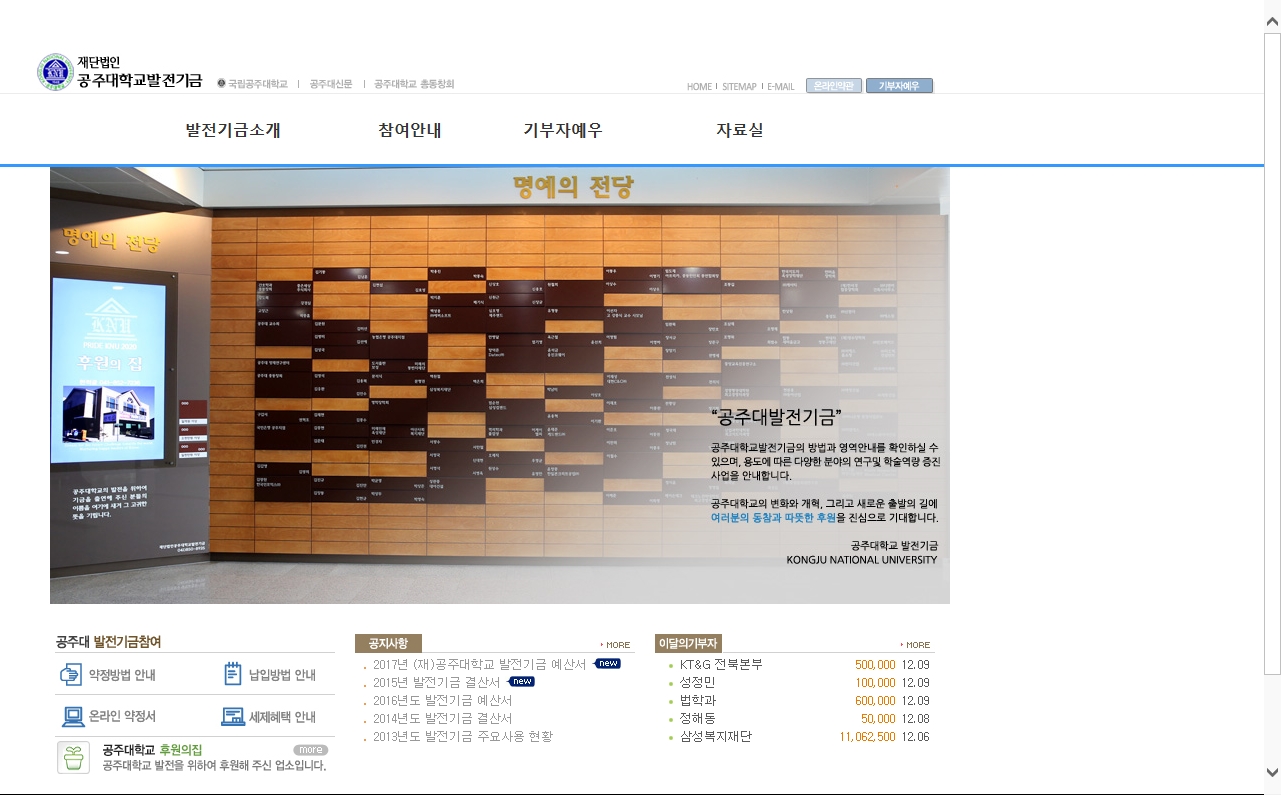Click the new badge beside 2015년 결산서
The image size is (1281, 795).
[522, 682]
